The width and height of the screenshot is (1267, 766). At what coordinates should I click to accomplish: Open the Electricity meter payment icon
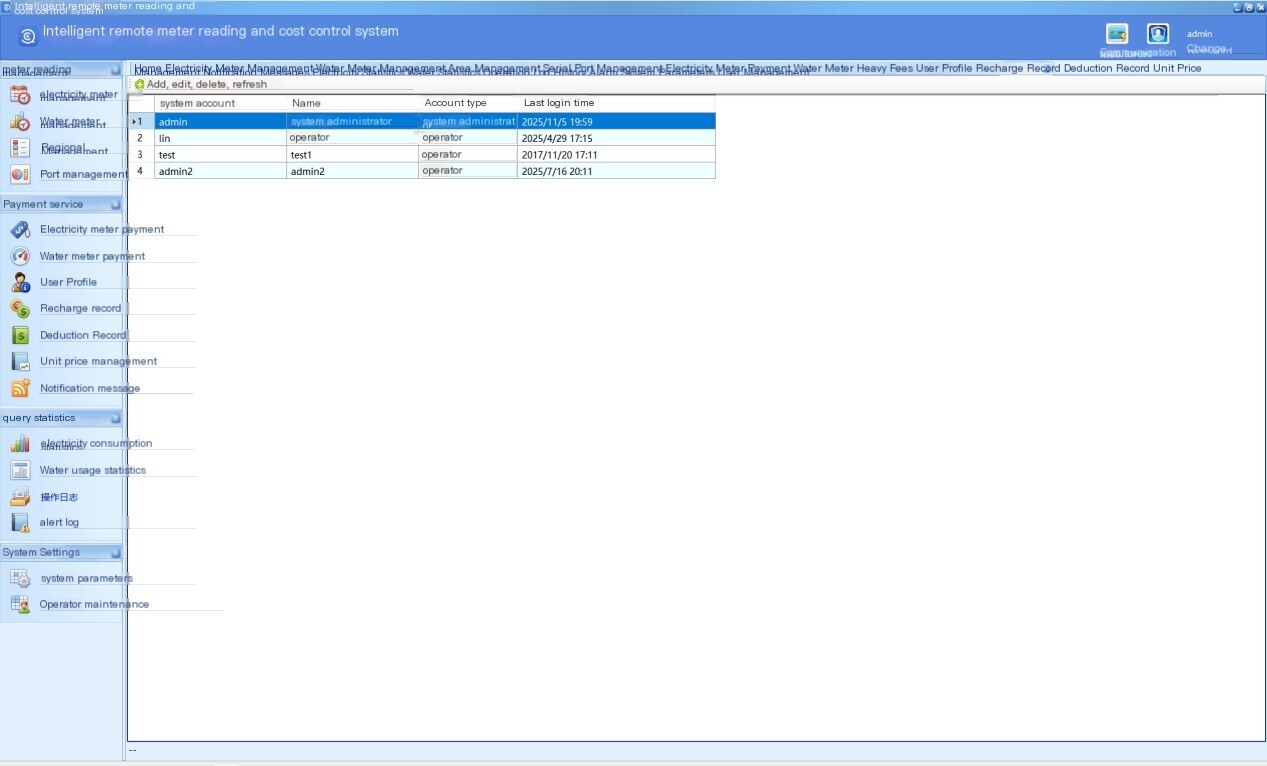[x=20, y=230]
